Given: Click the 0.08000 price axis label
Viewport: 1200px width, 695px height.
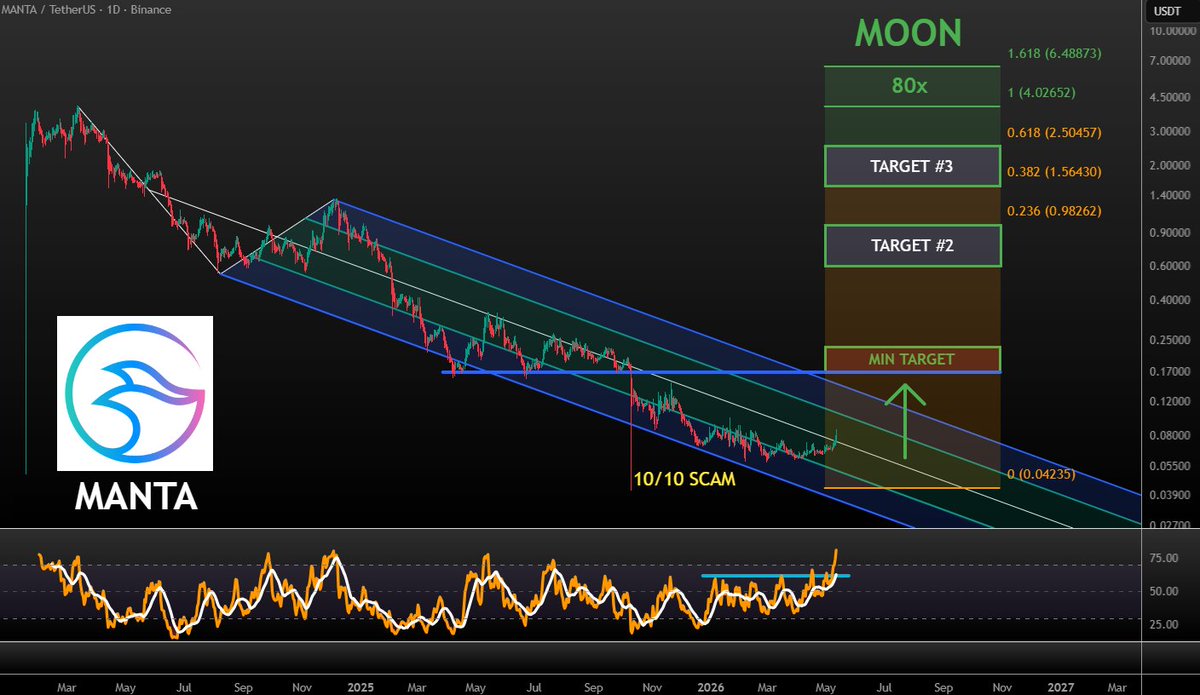Looking at the screenshot, I should pos(1170,436).
